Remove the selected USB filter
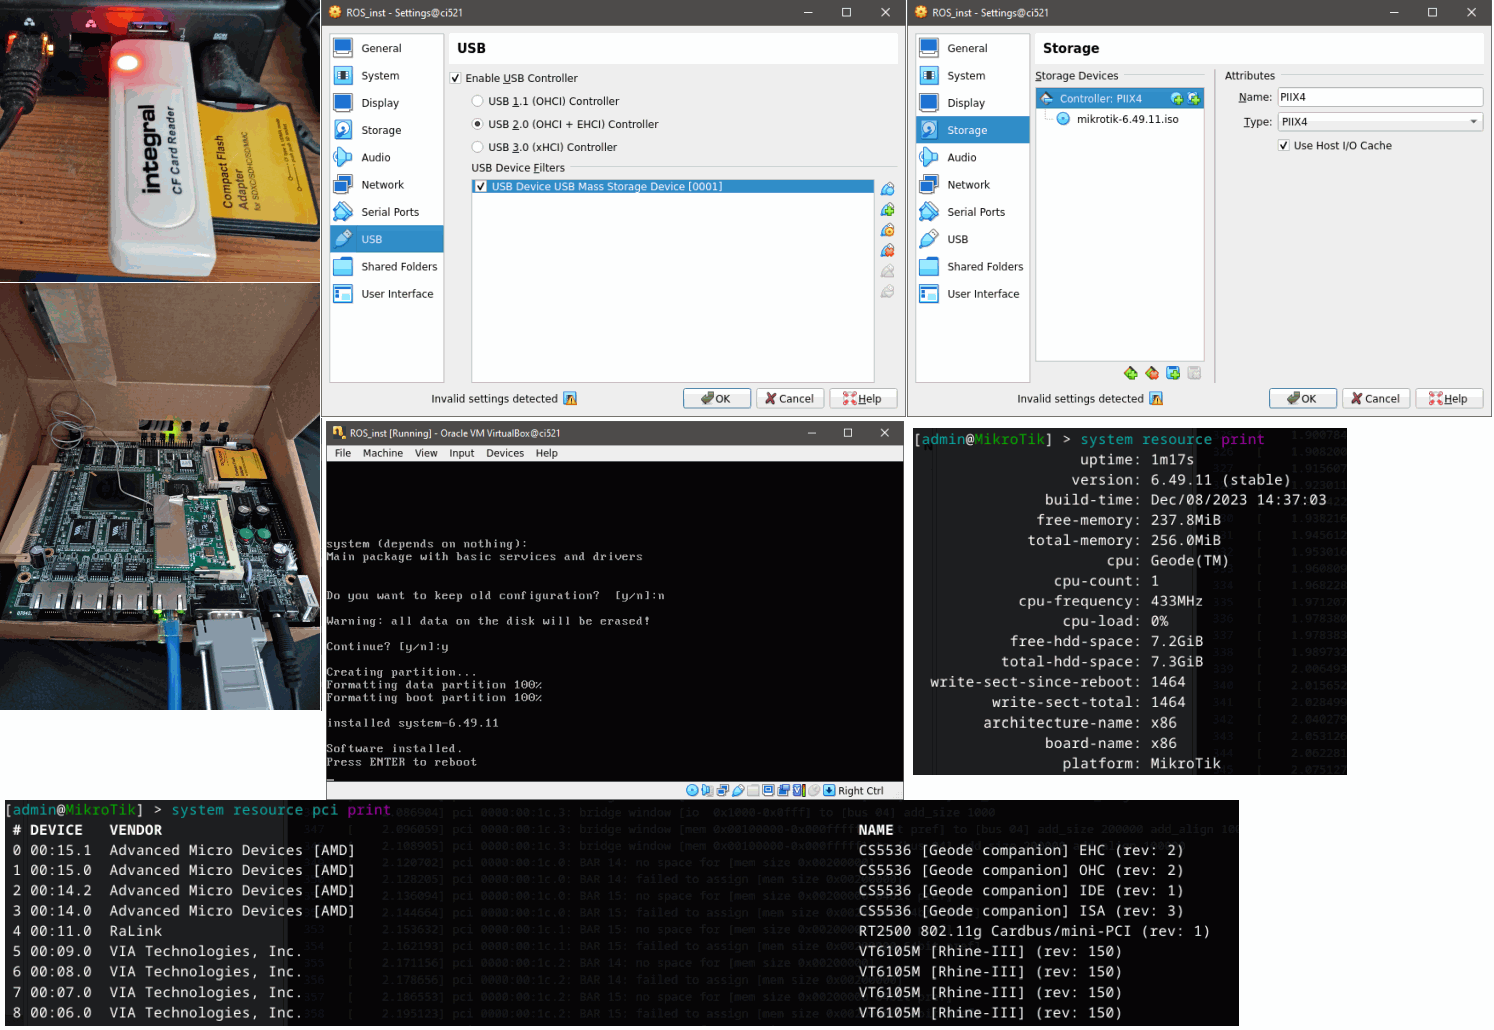The image size is (1494, 1030). (888, 250)
